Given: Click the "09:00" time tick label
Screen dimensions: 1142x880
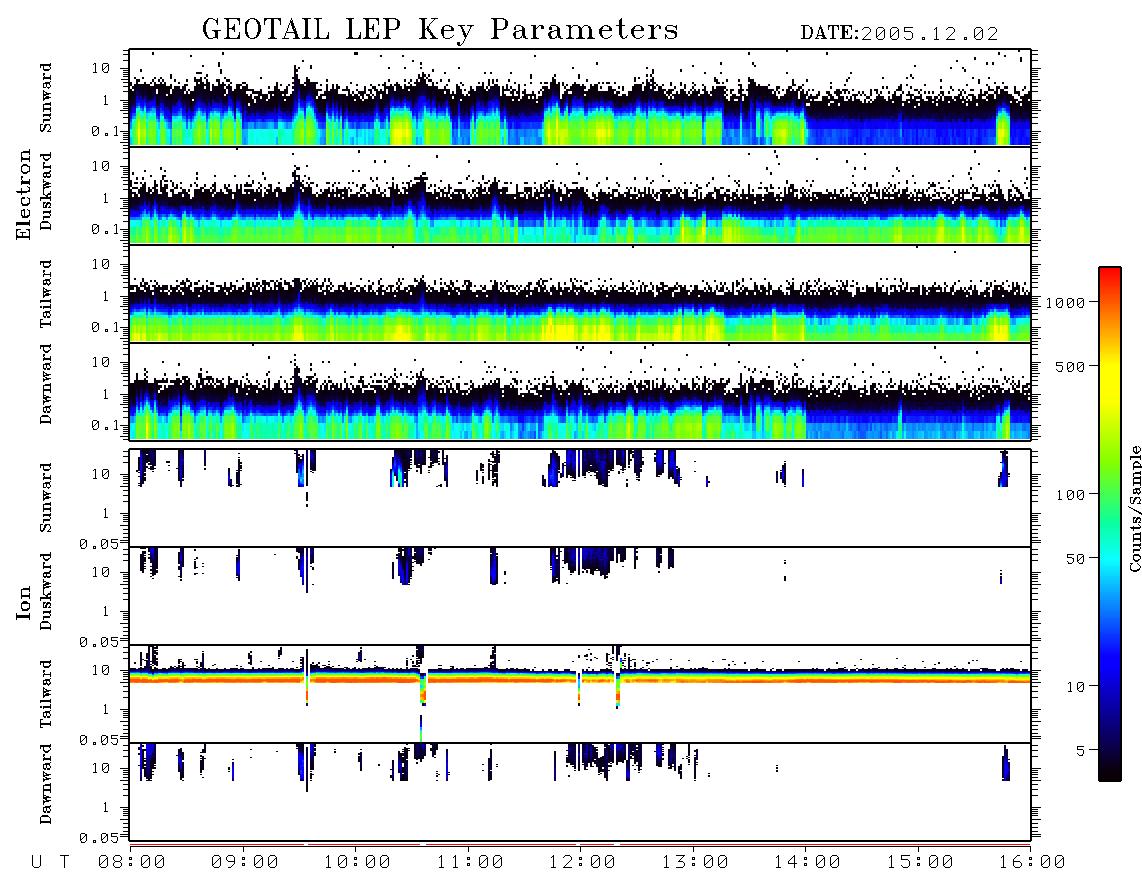Looking at the screenshot, I should [245, 863].
